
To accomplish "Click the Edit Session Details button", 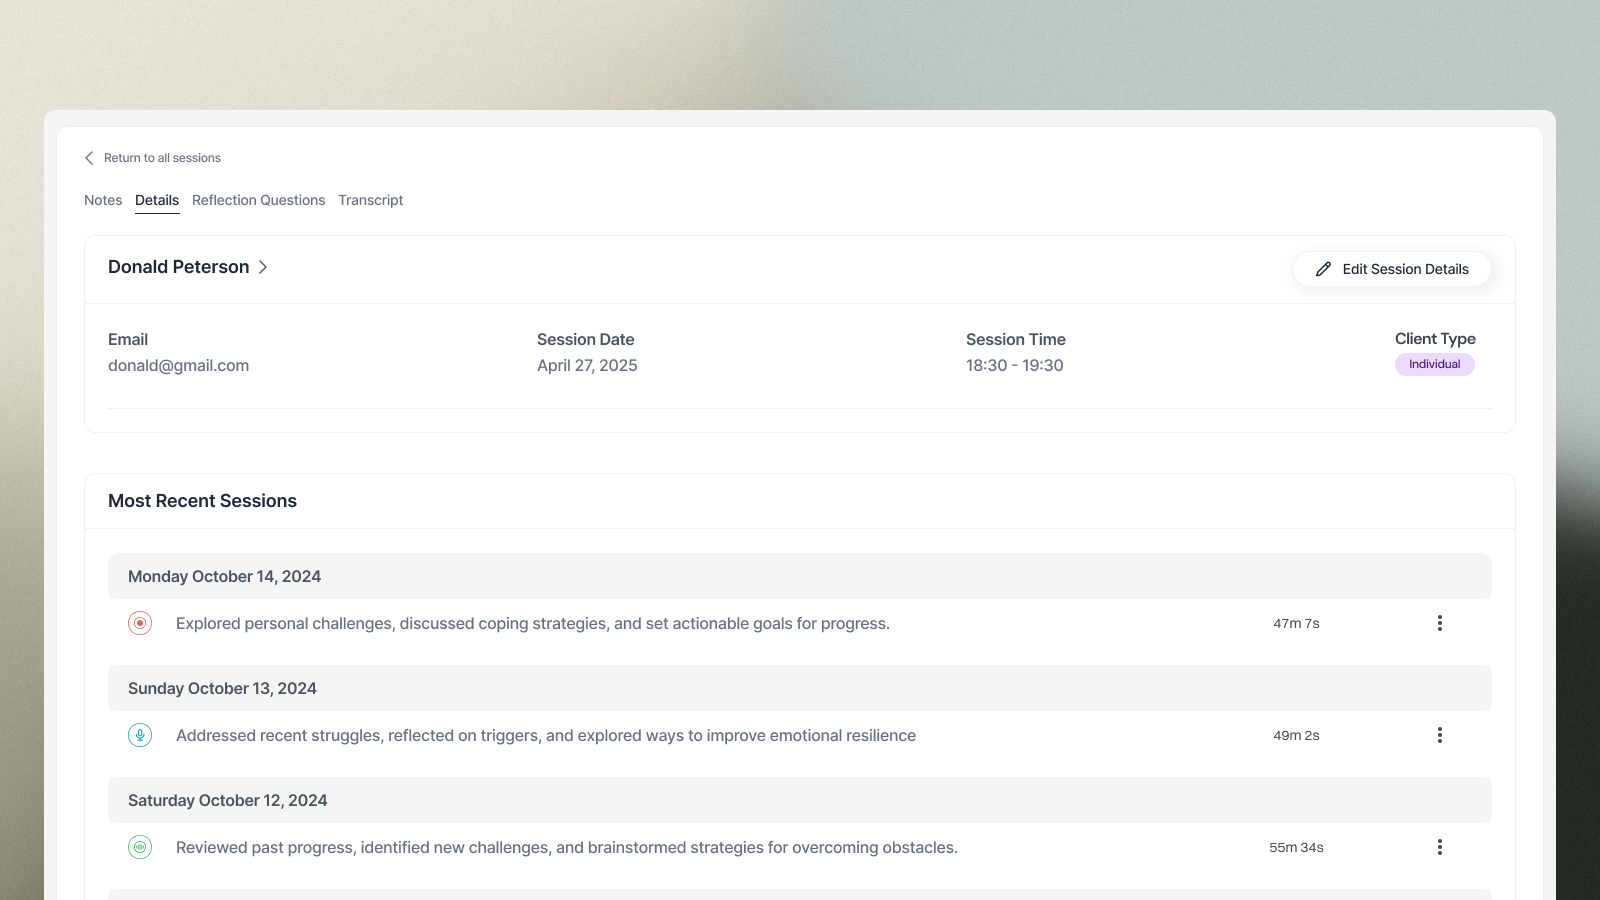I will click(x=1392, y=268).
